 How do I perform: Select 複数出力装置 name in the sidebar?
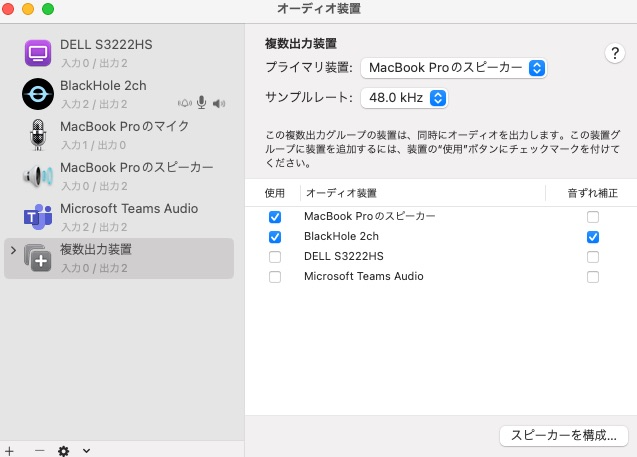click(96, 249)
